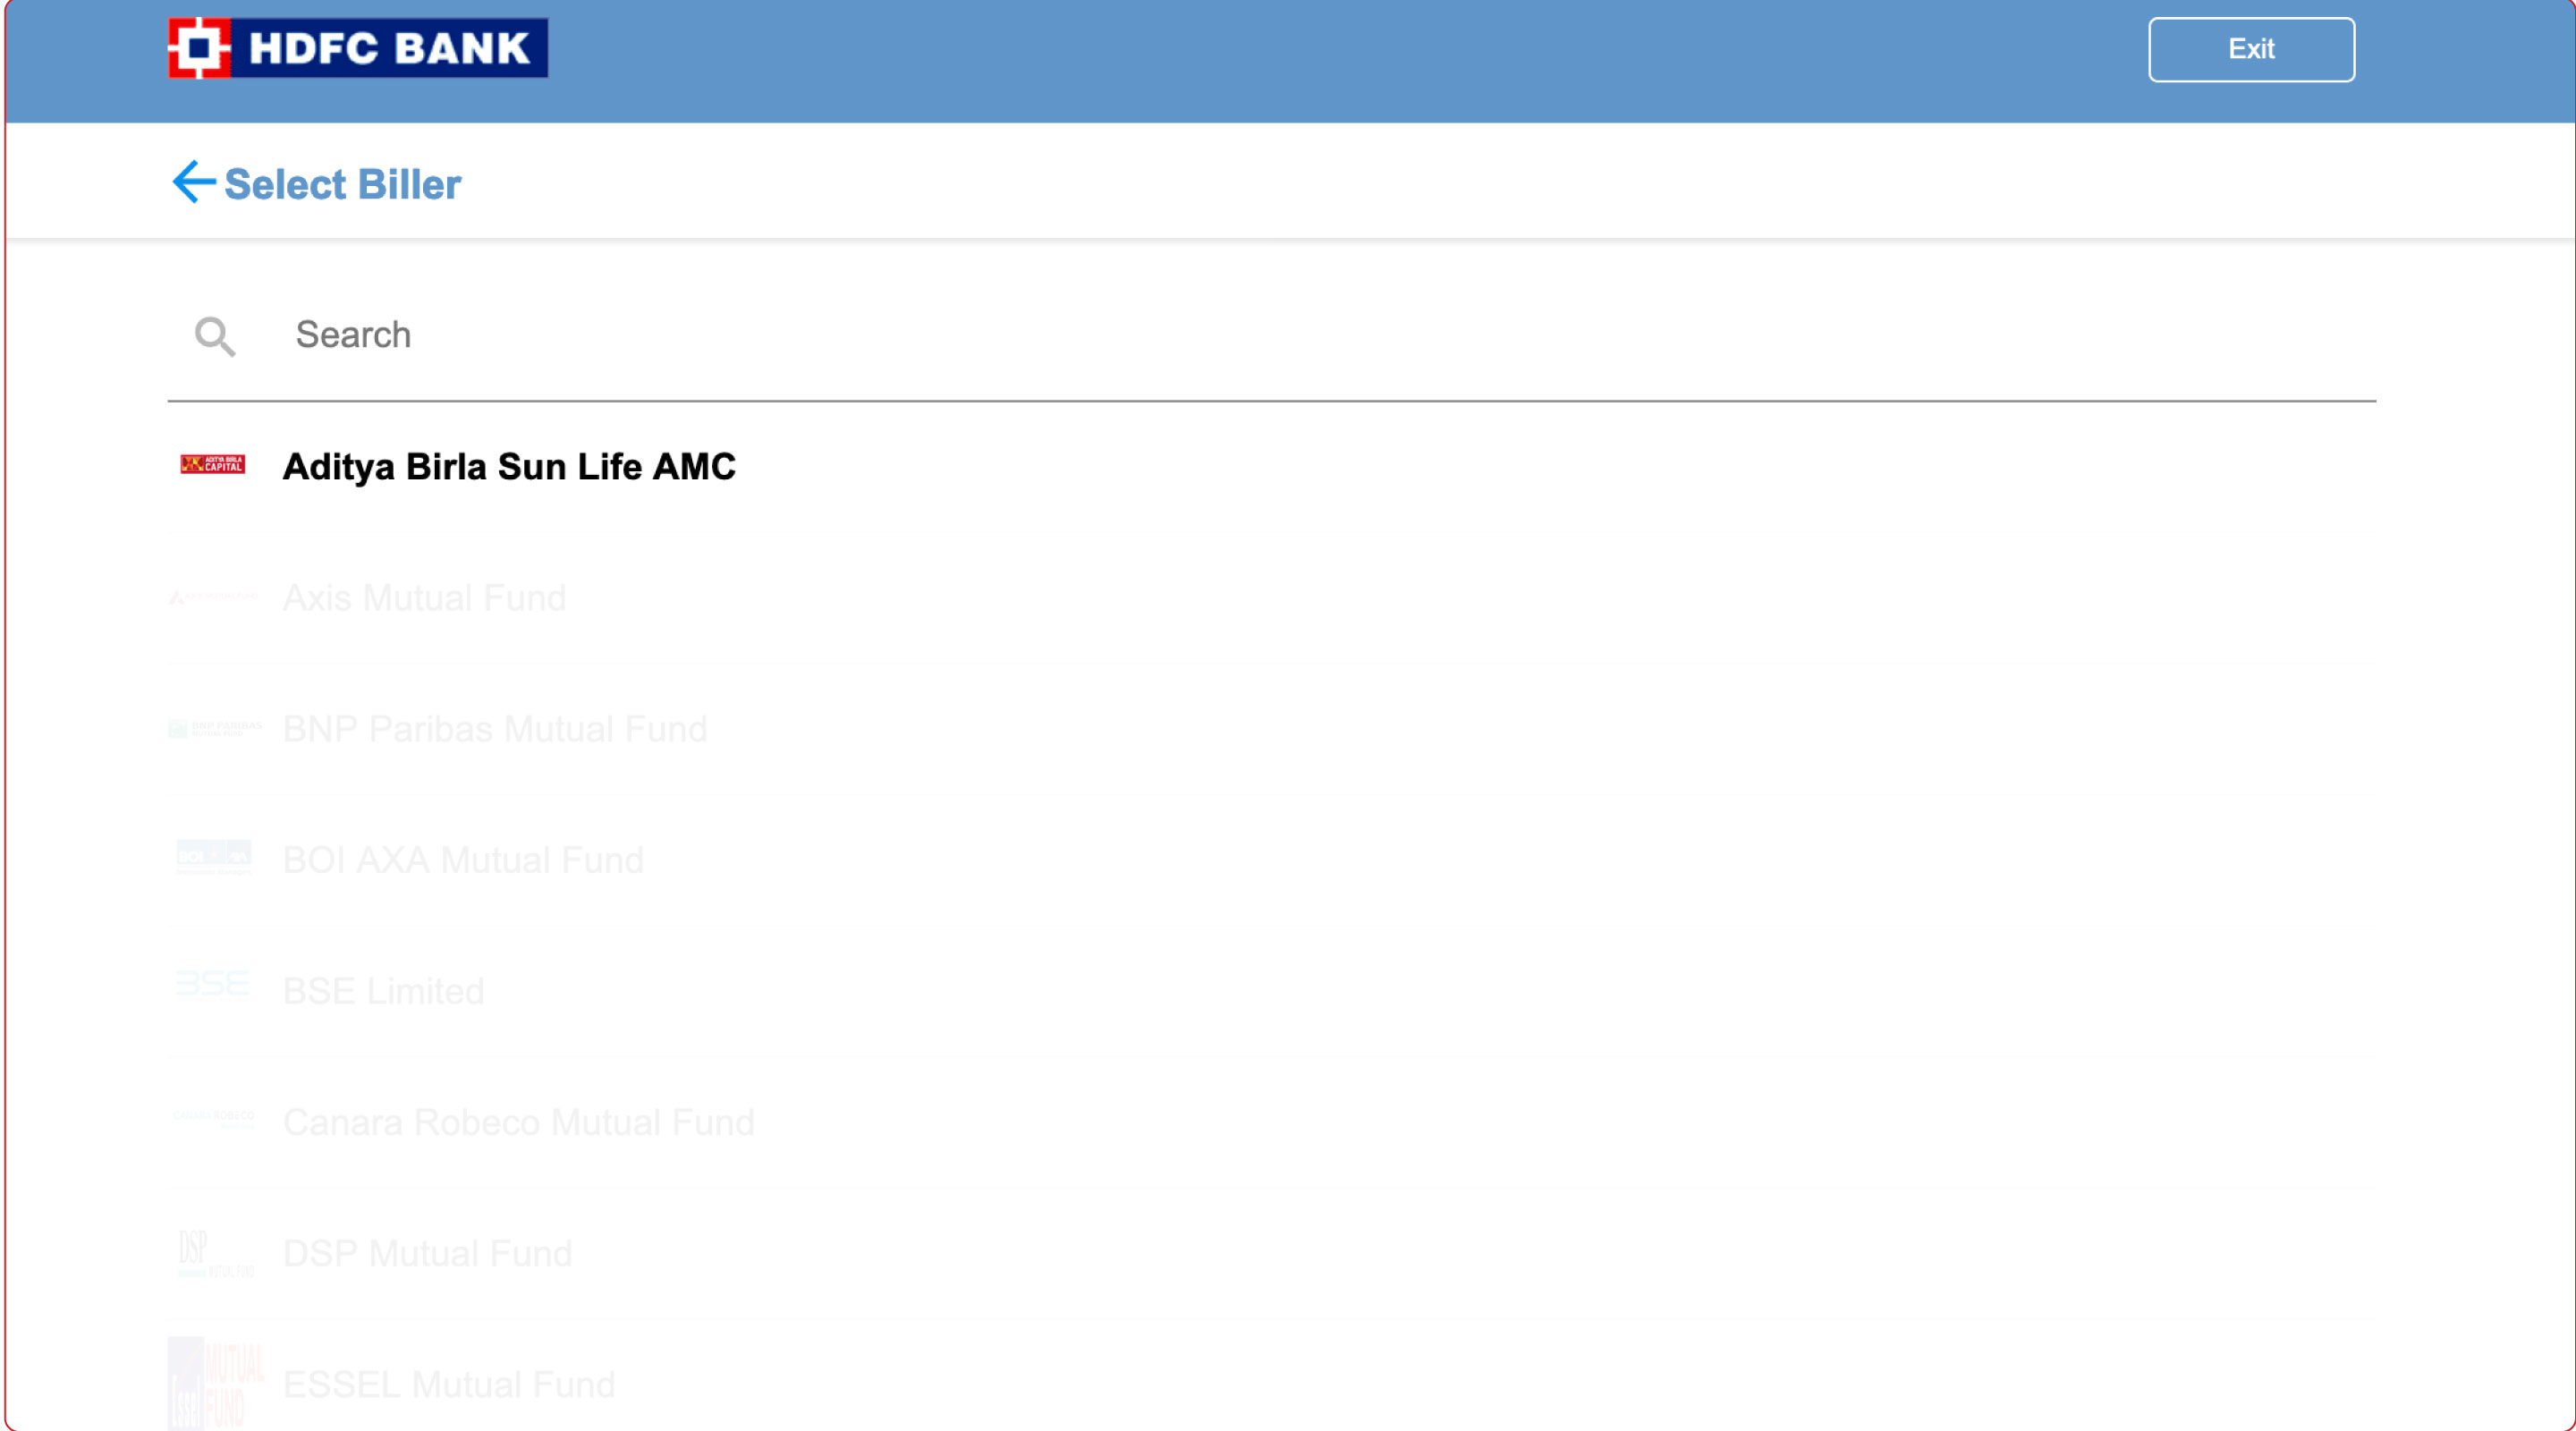Click the BNP Paribas logo icon

tap(214, 729)
